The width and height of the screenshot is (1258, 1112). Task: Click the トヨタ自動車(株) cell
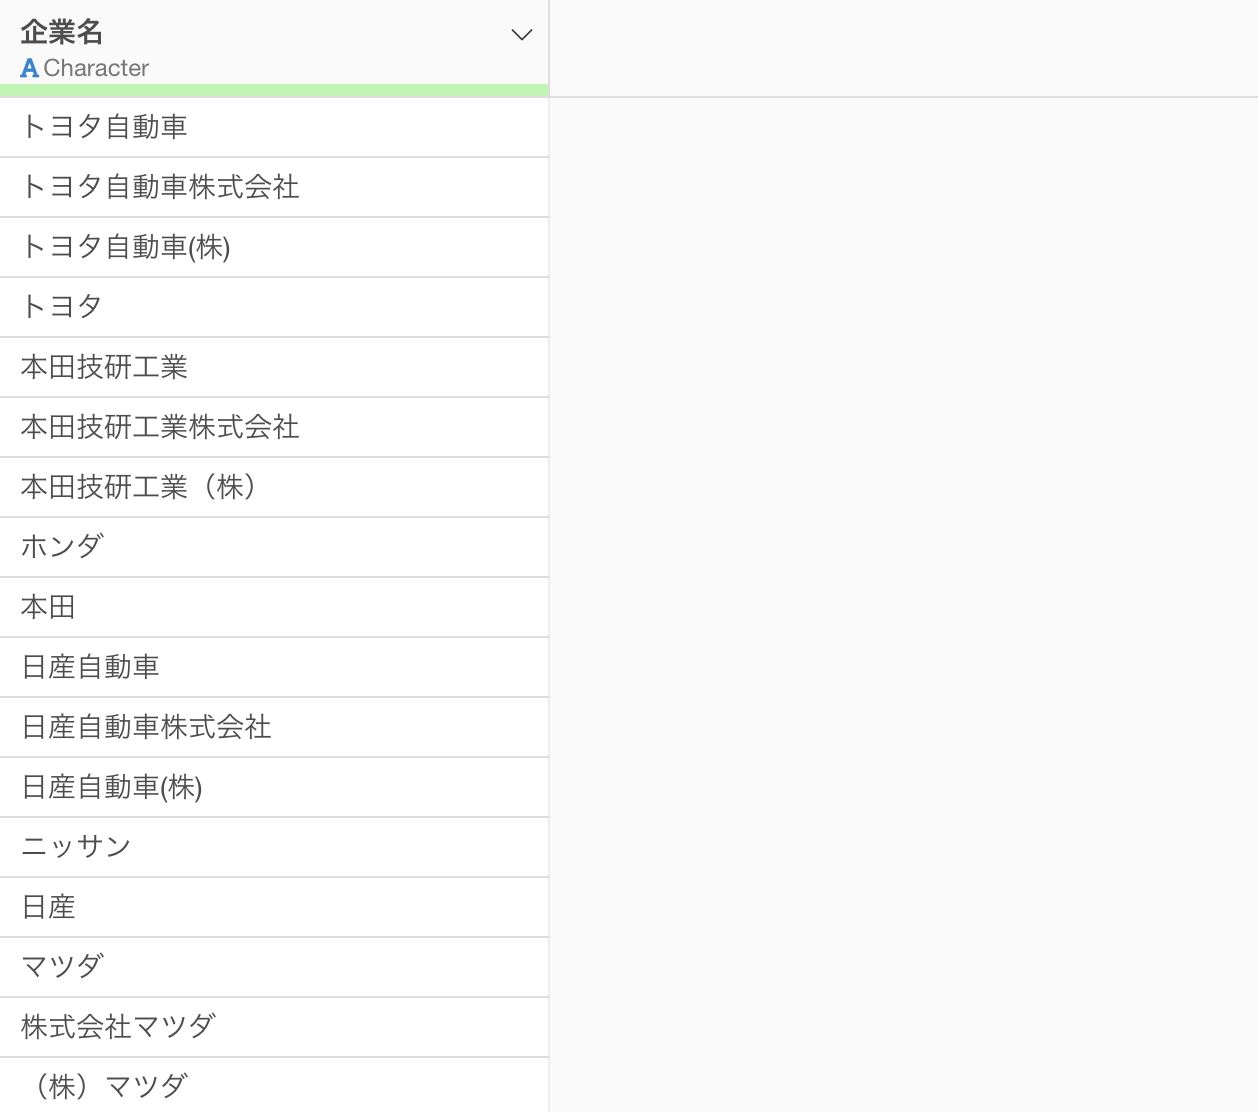click(126, 247)
